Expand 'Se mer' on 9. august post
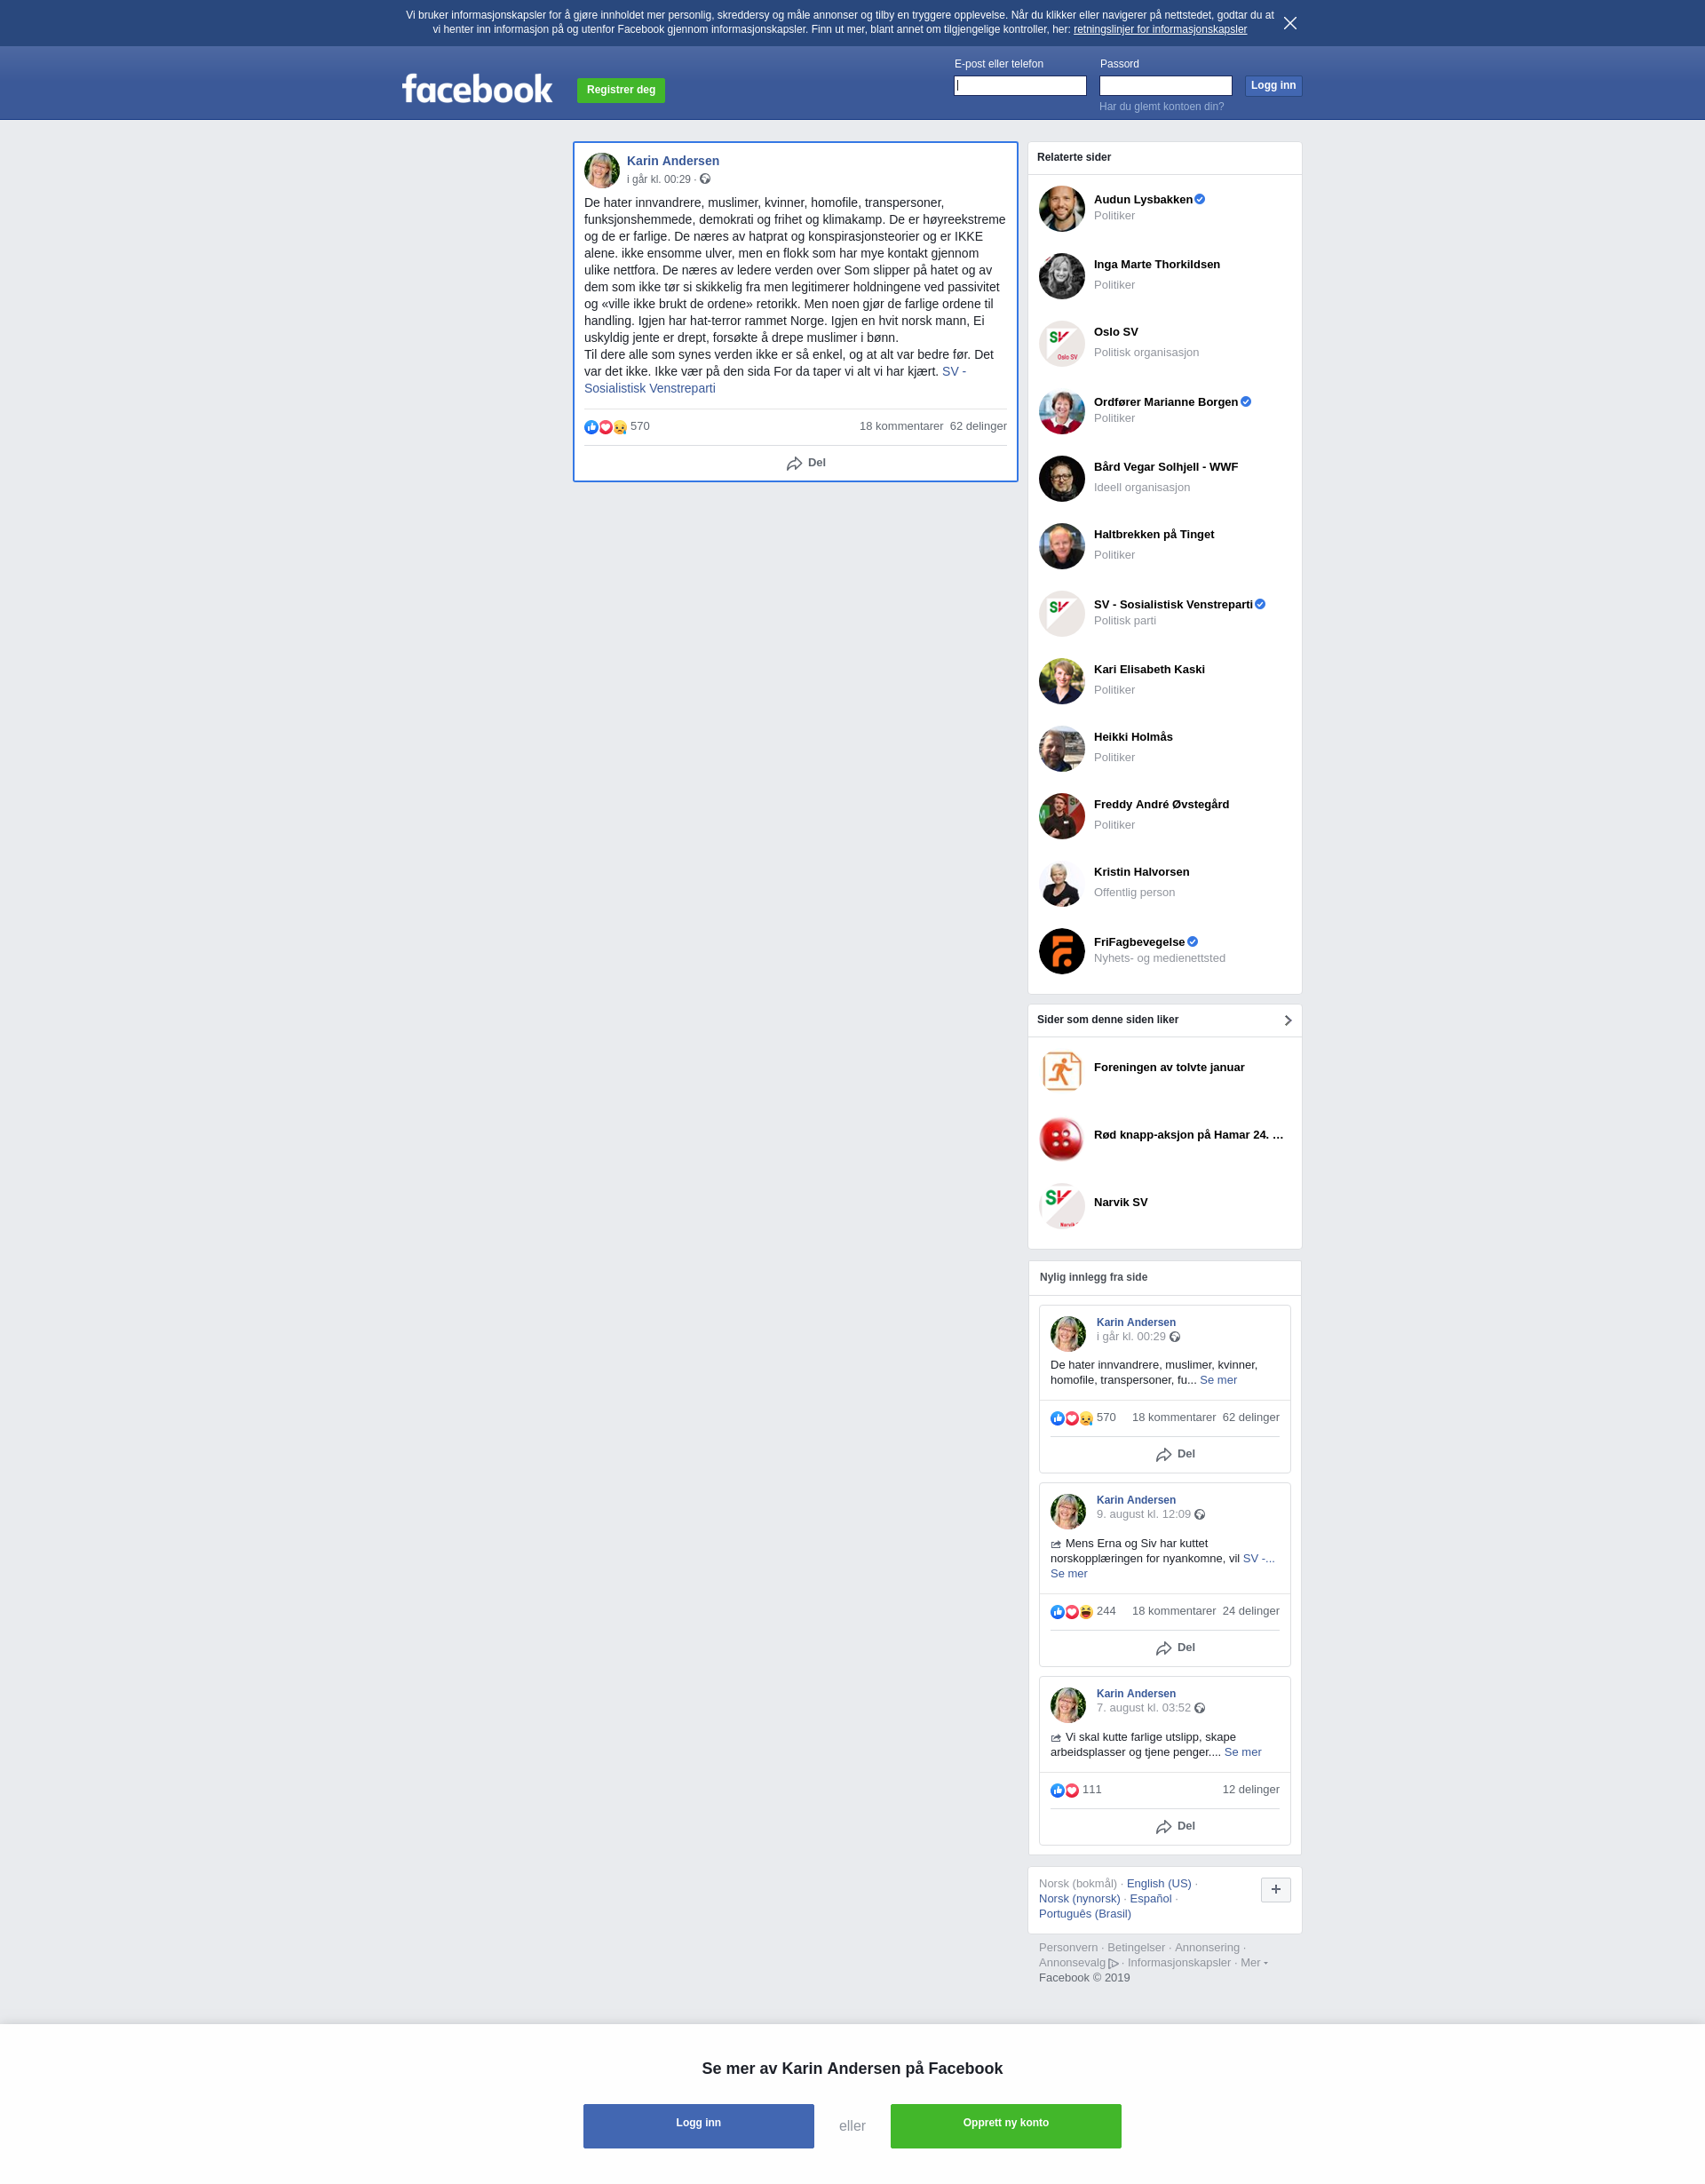 click(1069, 1573)
